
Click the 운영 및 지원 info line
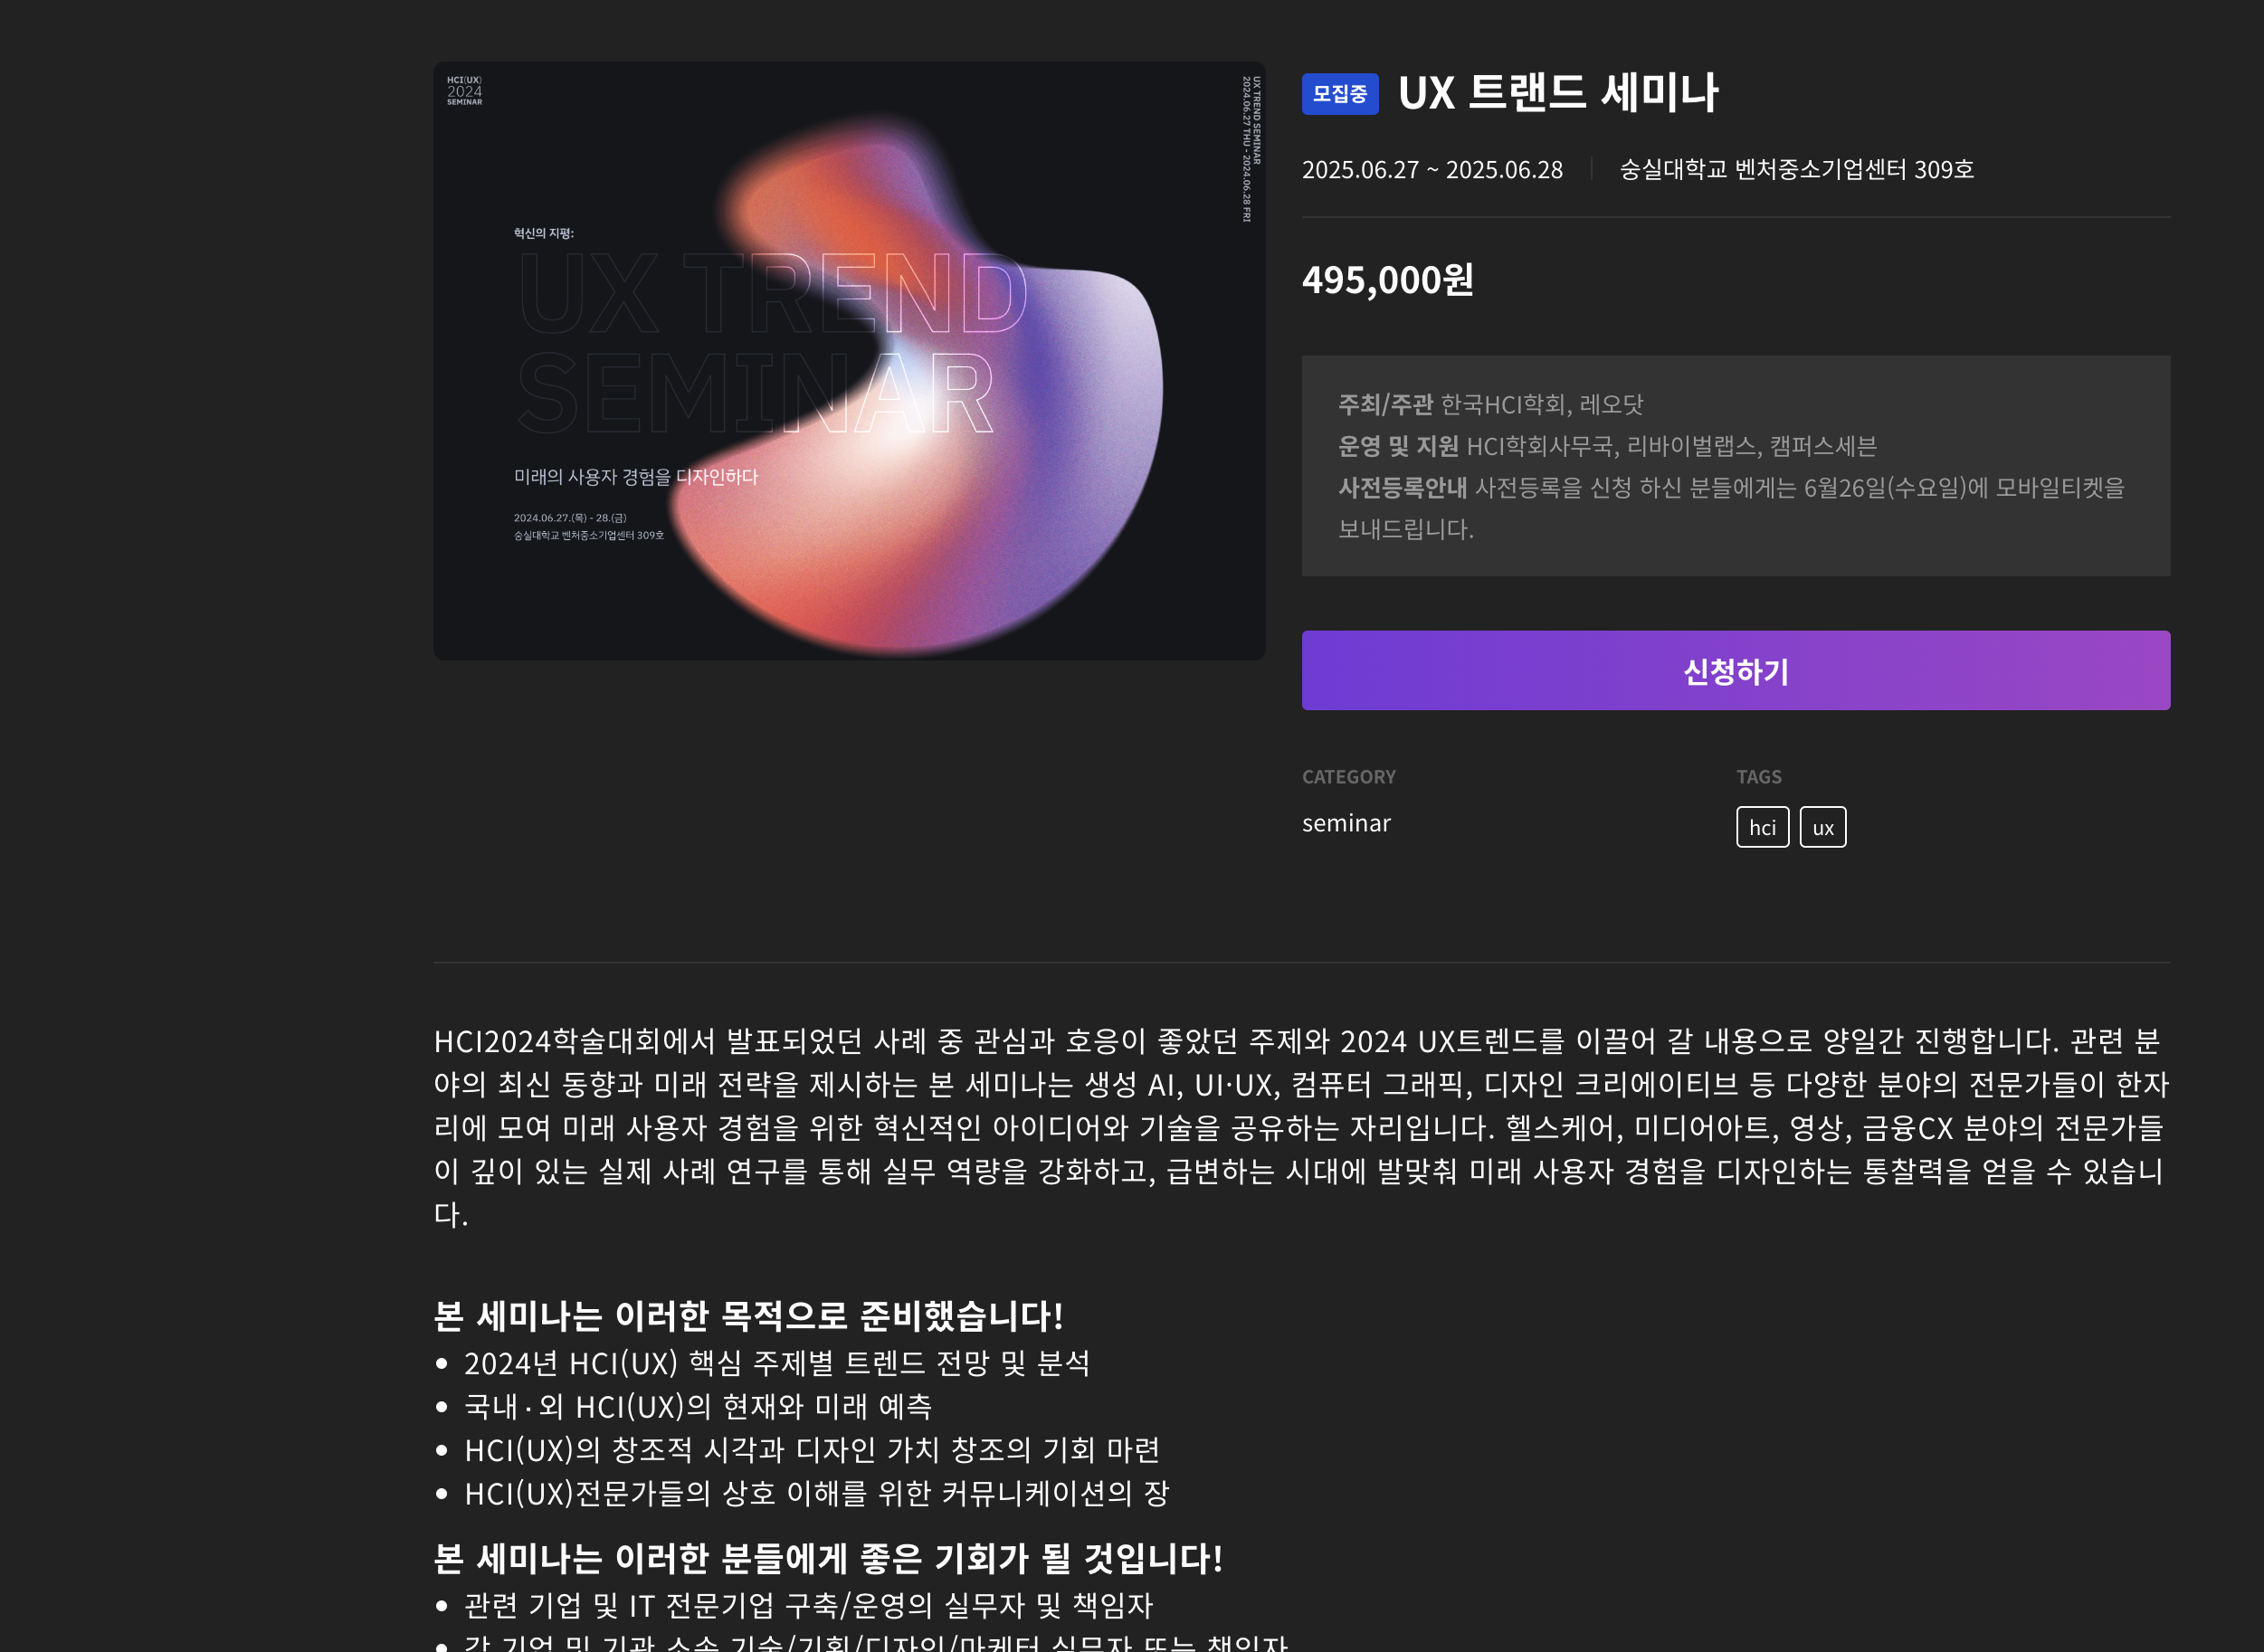point(1607,446)
